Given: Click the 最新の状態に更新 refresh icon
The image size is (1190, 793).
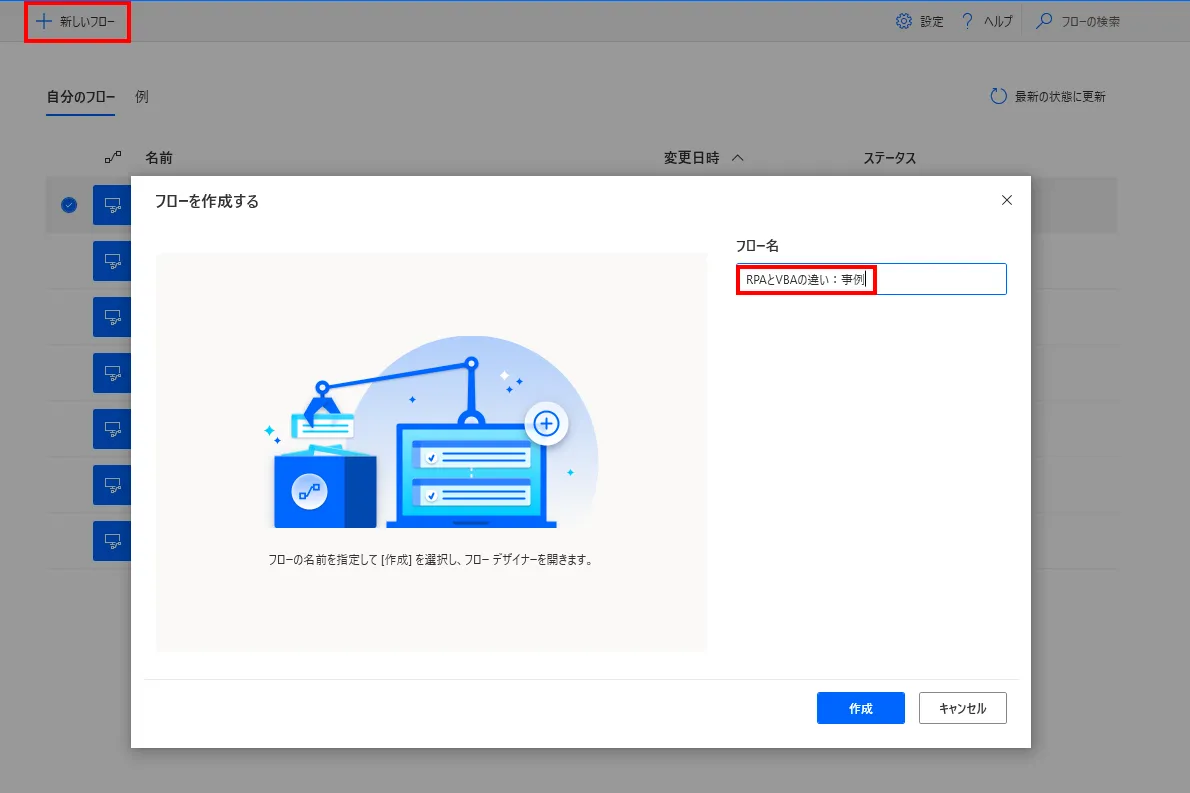Looking at the screenshot, I should (x=998, y=96).
